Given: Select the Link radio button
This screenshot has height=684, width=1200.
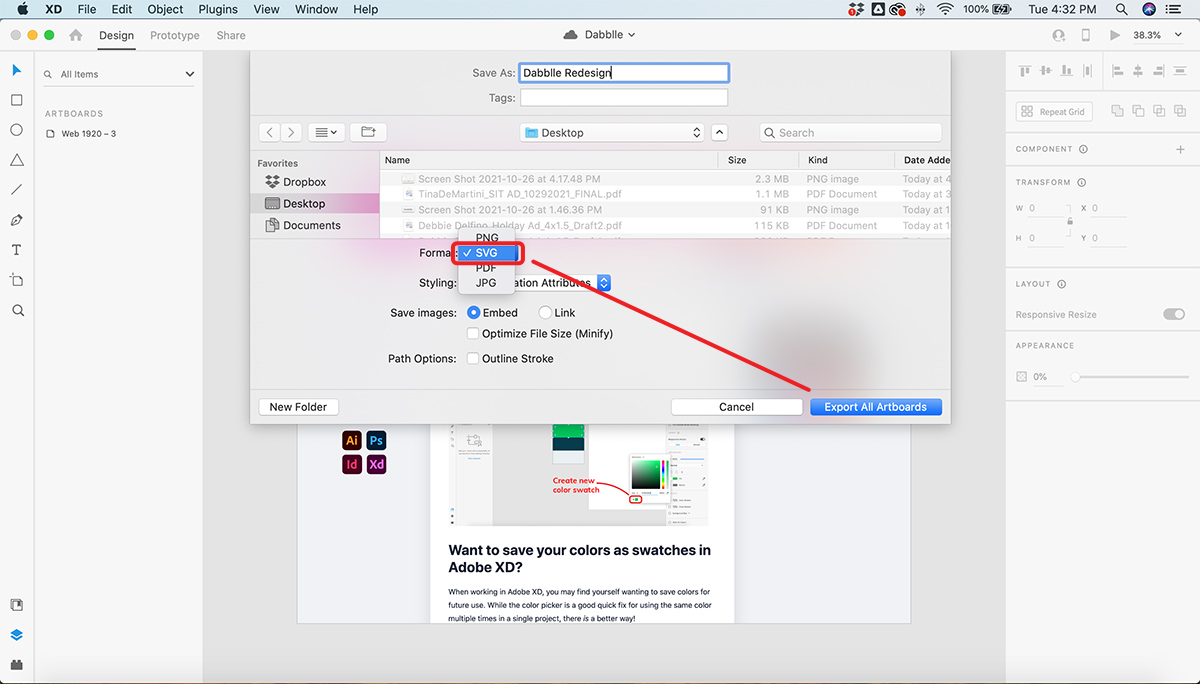Looking at the screenshot, I should click(x=545, y=313).
